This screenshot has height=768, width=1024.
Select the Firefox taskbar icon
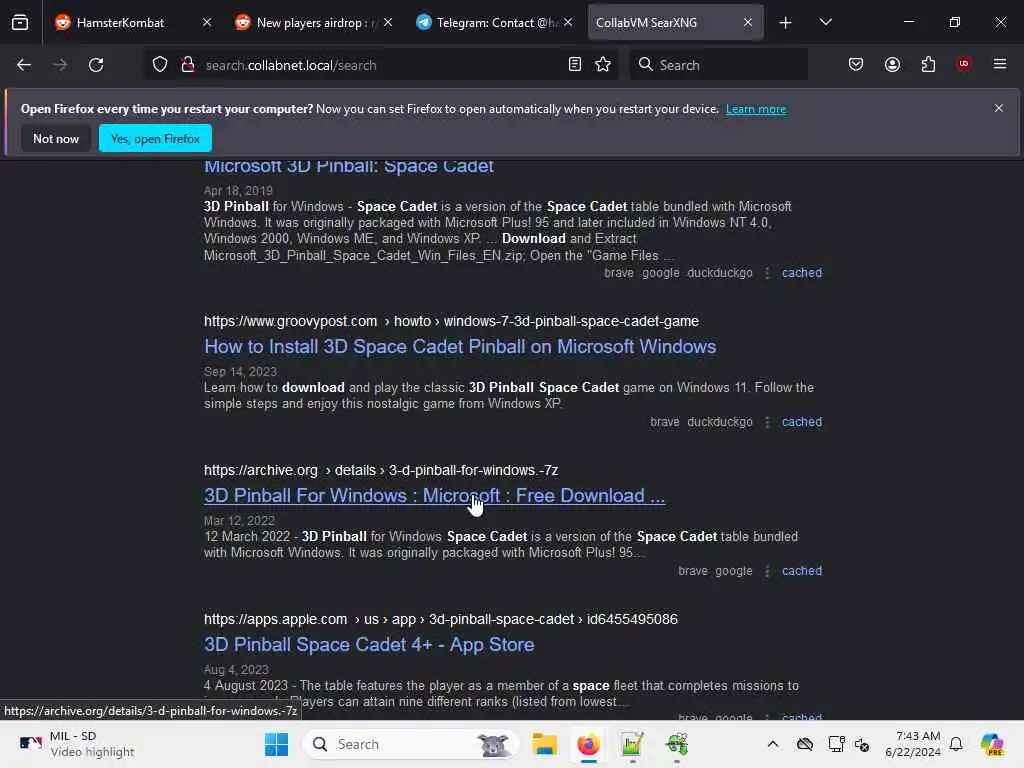pyautogui.click(x=588, y=744)
